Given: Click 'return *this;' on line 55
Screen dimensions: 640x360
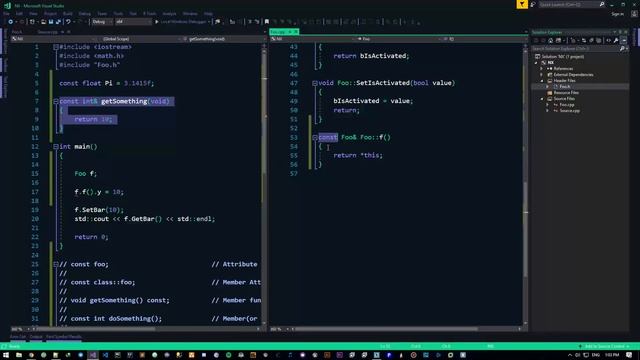Looking at the screenshot, I should pyautogui.click(x=358, y=156).
